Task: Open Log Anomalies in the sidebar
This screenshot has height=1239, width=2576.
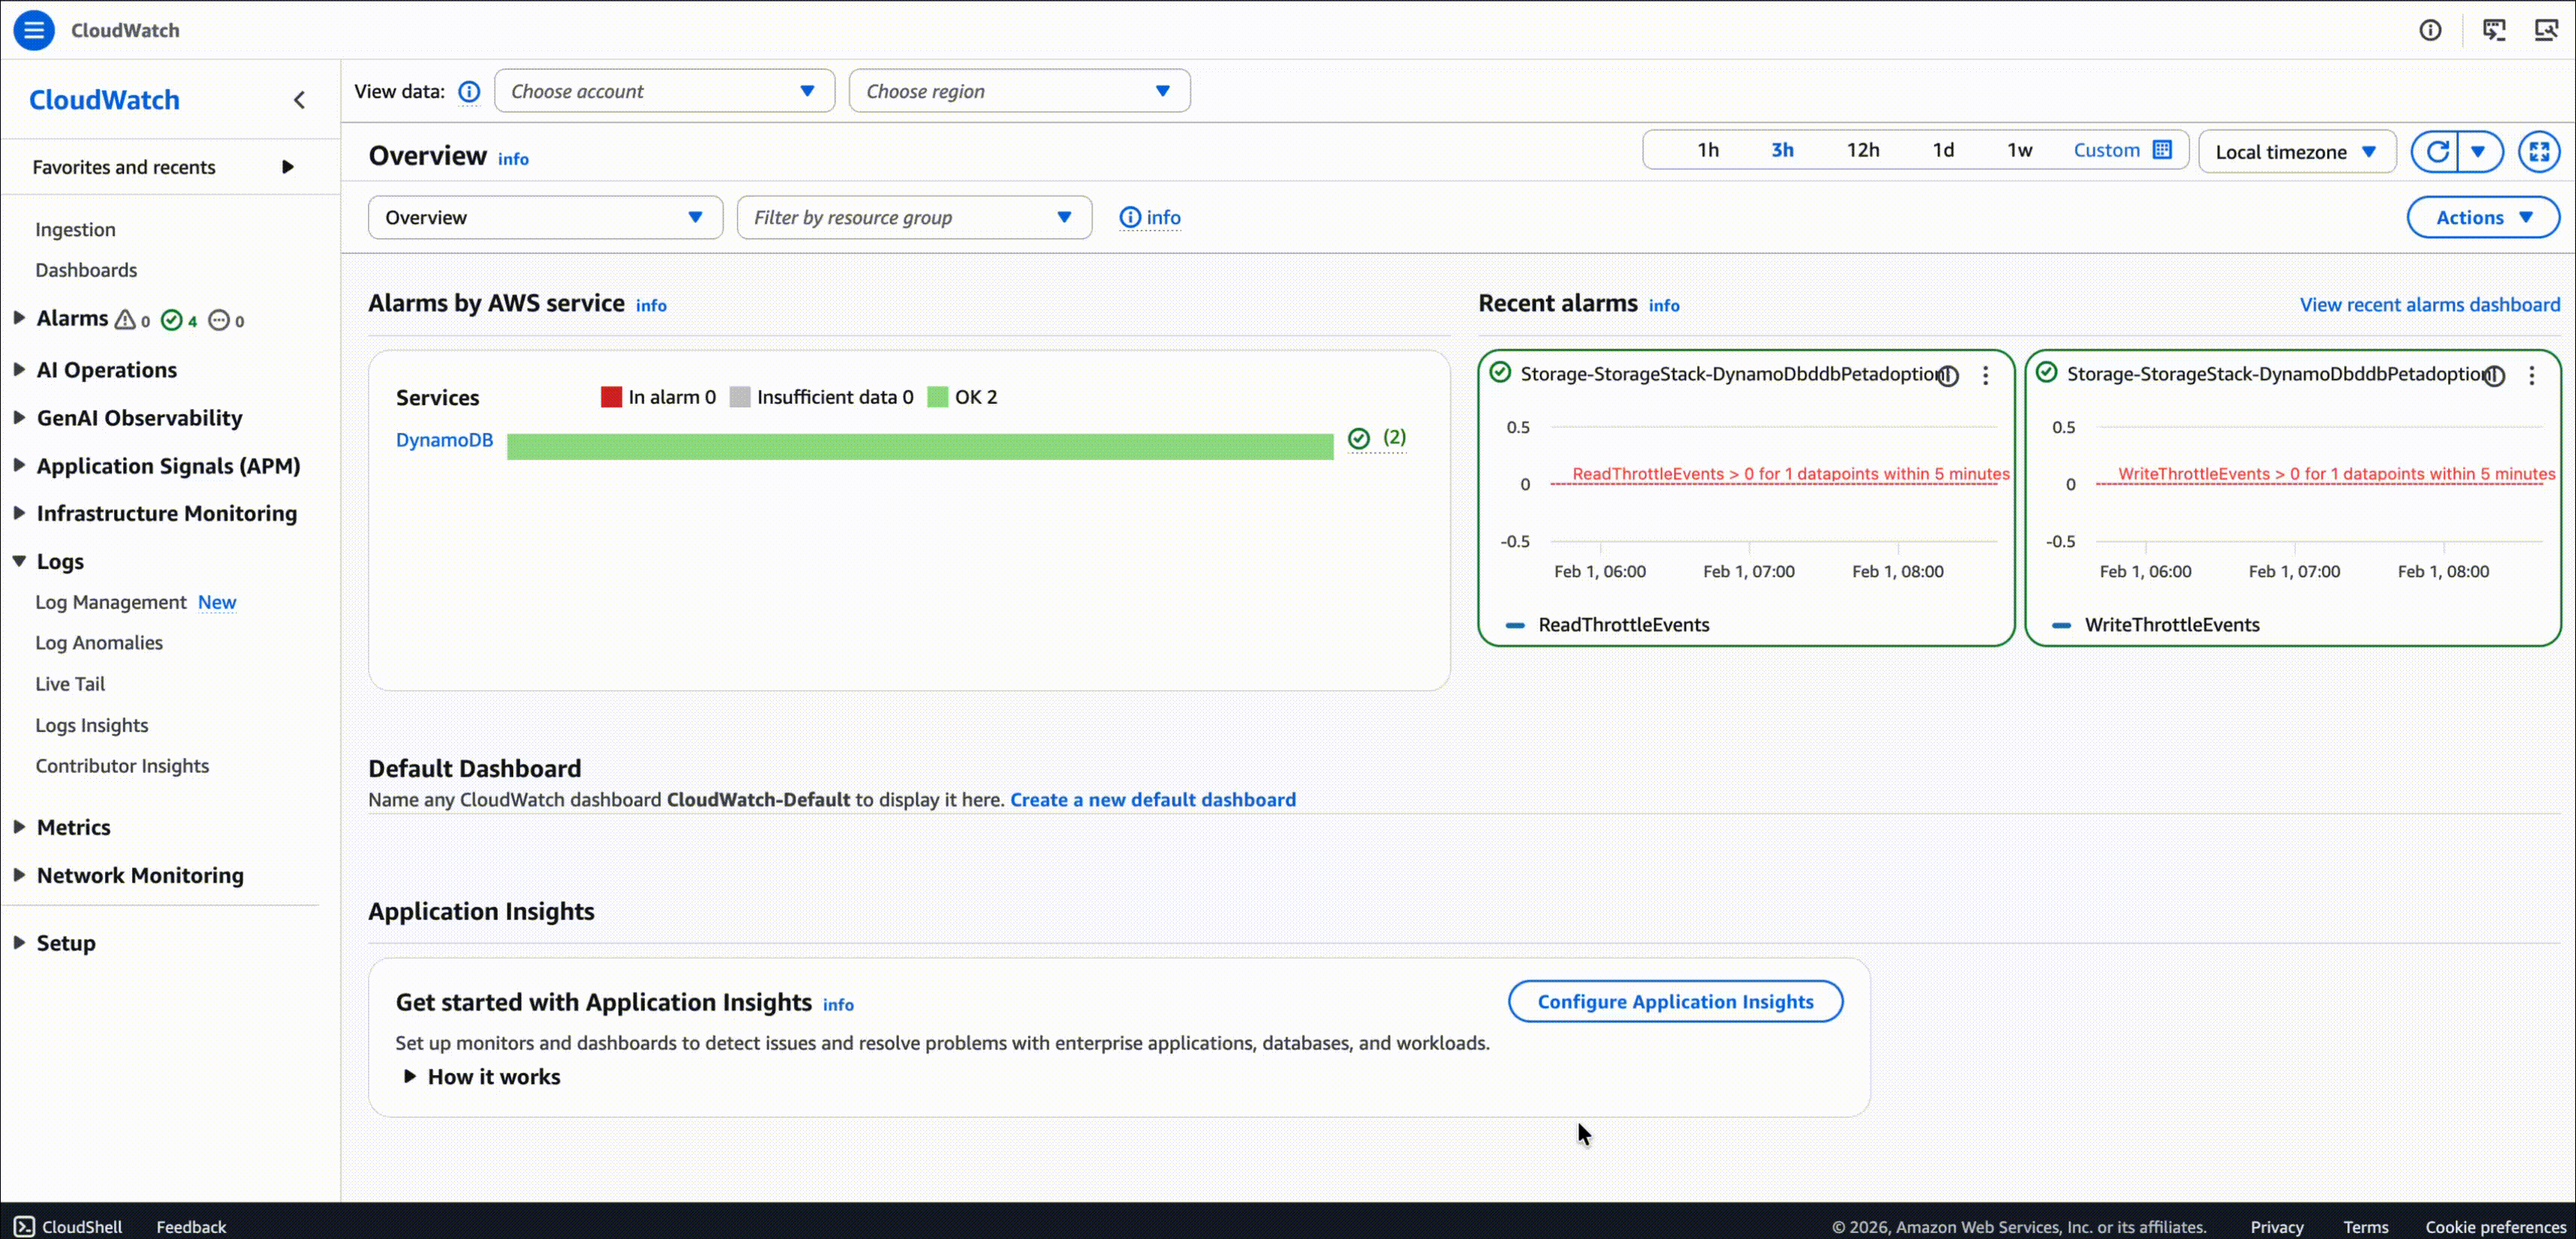Action: (x=99, y=643)
